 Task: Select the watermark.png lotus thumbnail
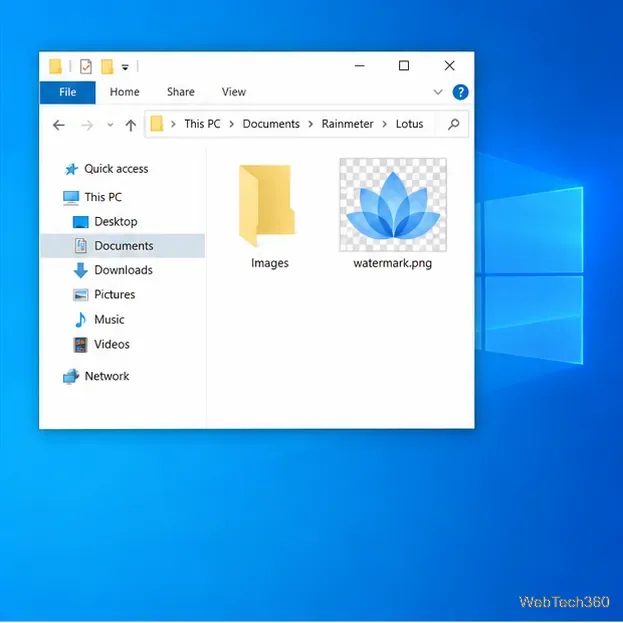pos(393,205)
